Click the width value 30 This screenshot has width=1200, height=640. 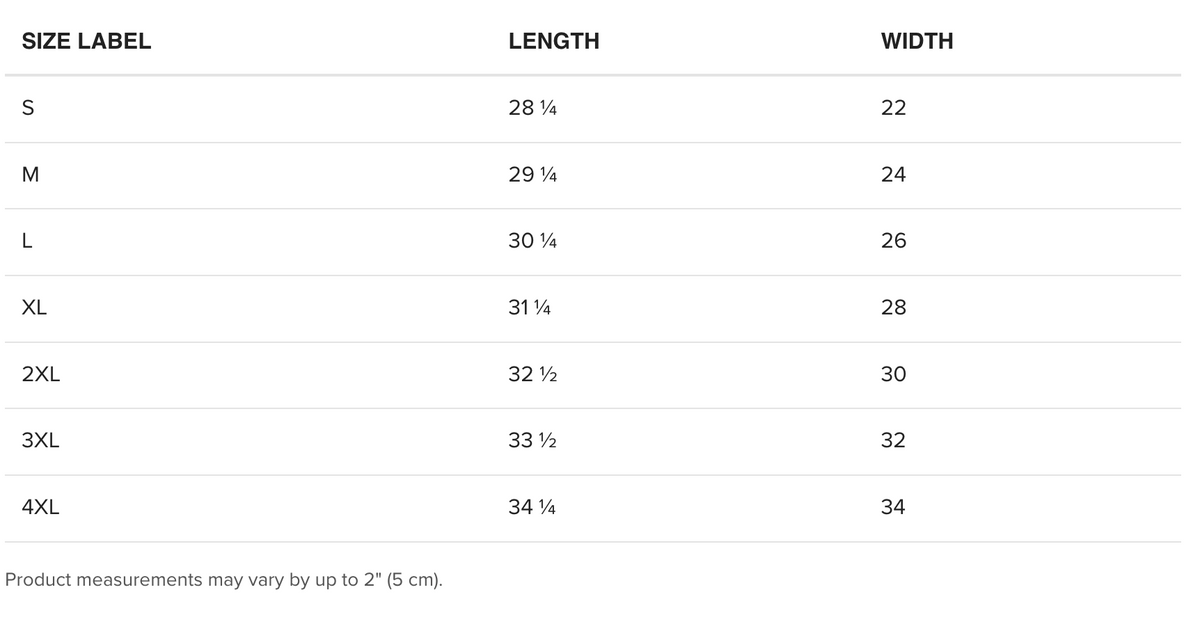pos(893,374)
